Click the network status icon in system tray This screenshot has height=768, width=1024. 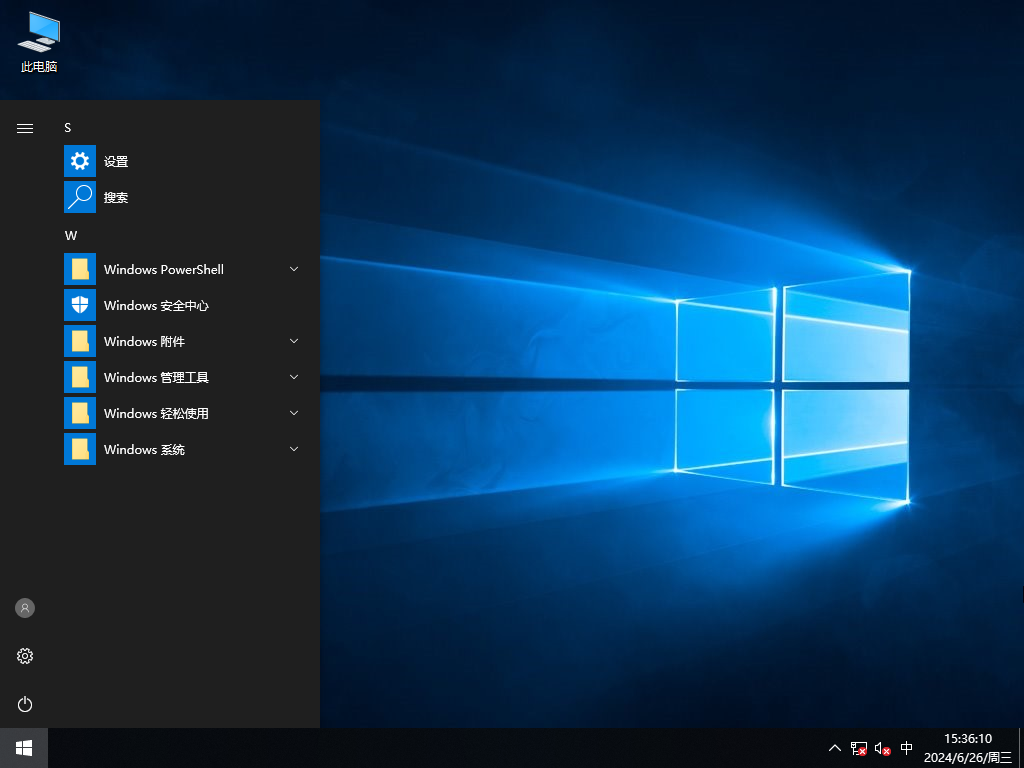pos(858,747)
